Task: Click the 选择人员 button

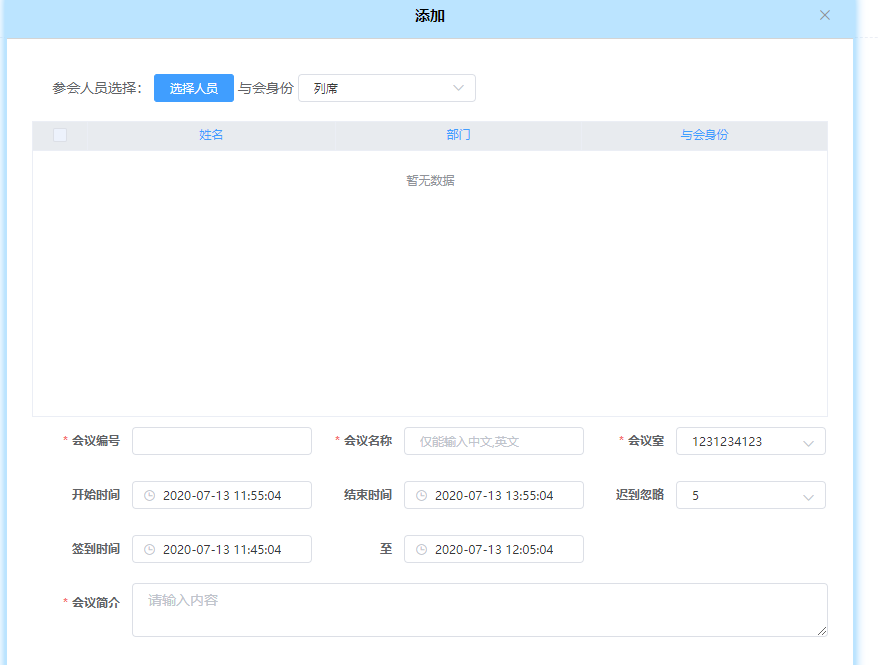Action: click(x=193, y=88)
